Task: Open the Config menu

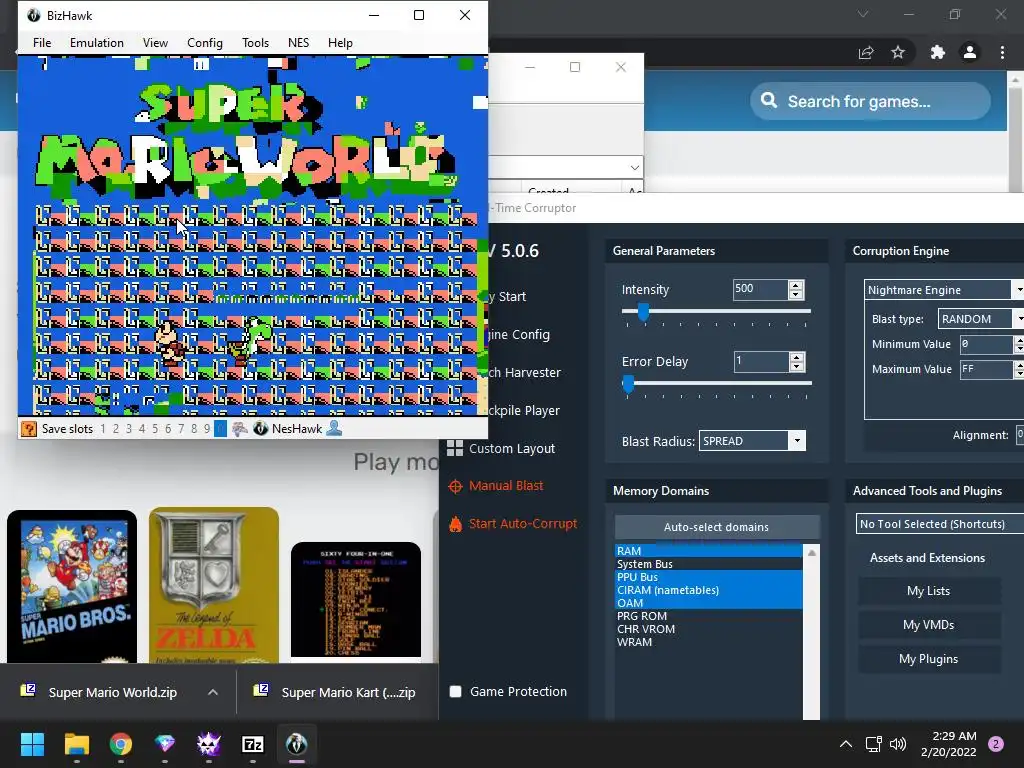Action: coord(205,42)
